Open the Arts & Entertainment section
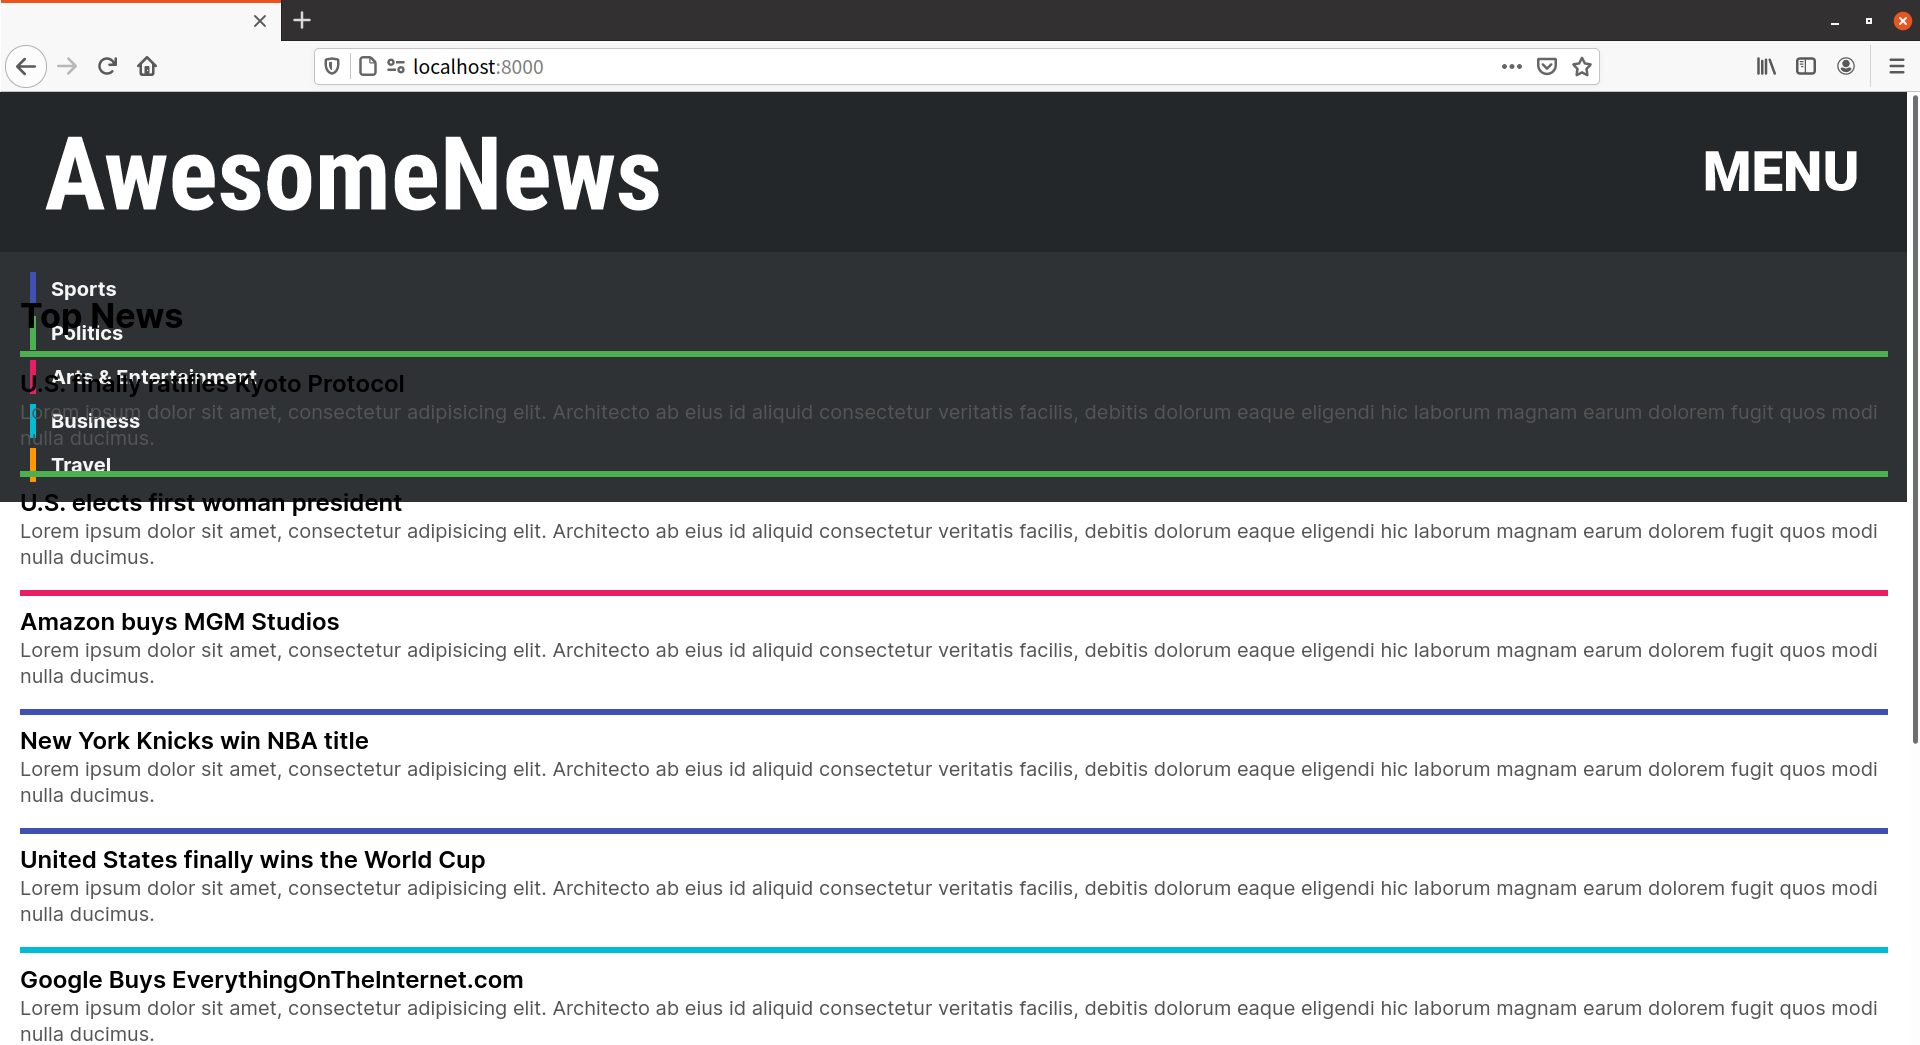The width and height of the screenshot is (1920, 1045). 155,377
